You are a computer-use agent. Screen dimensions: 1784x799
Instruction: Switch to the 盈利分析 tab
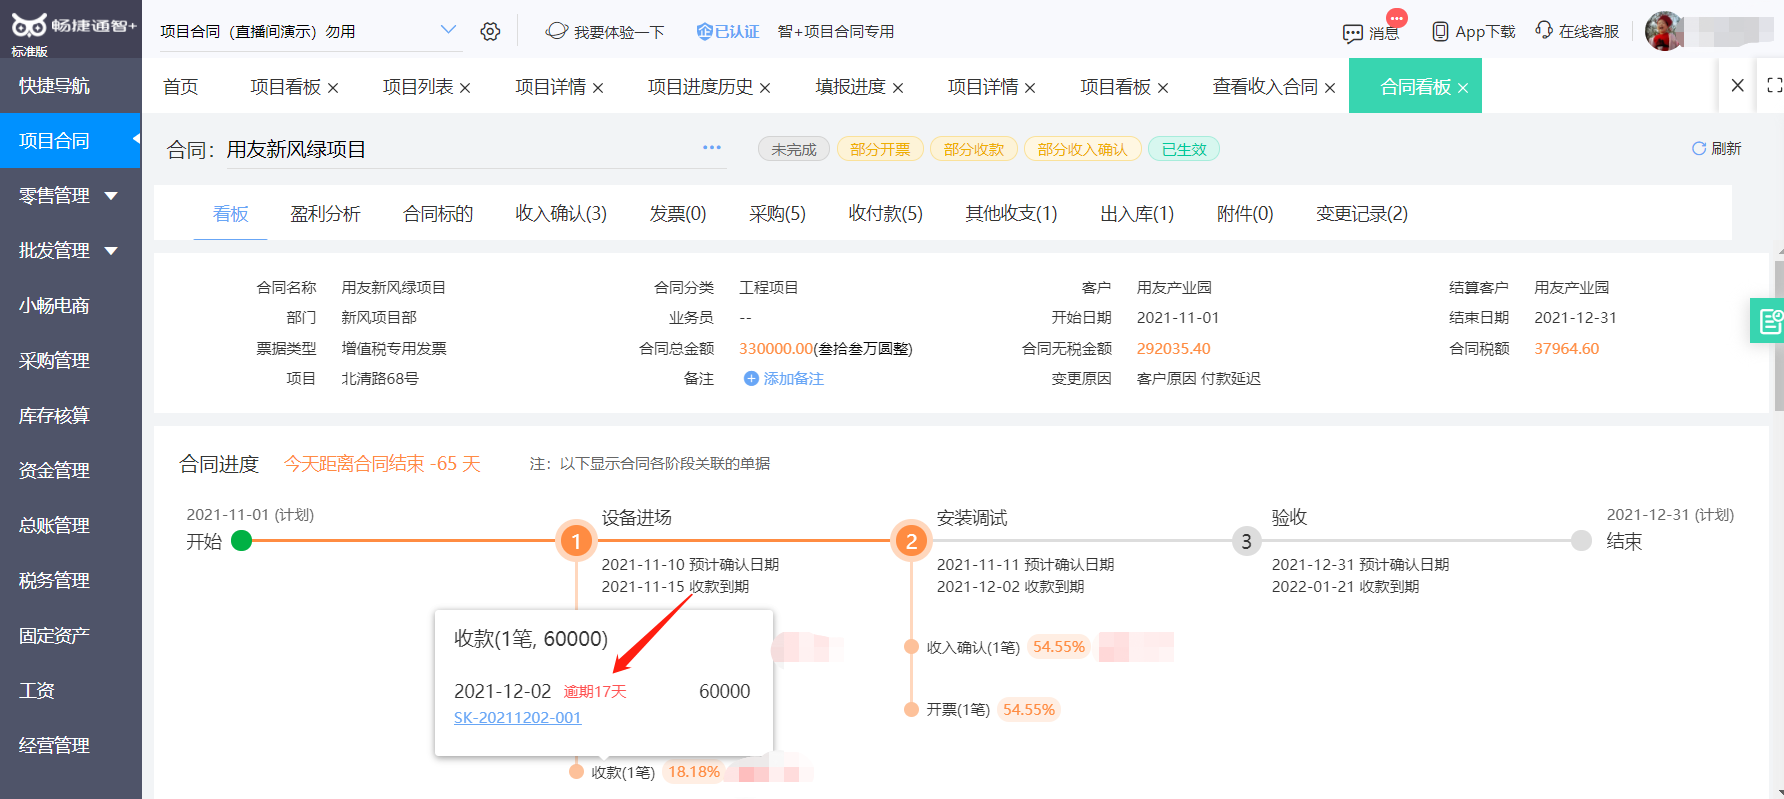[x=325, y=213]
